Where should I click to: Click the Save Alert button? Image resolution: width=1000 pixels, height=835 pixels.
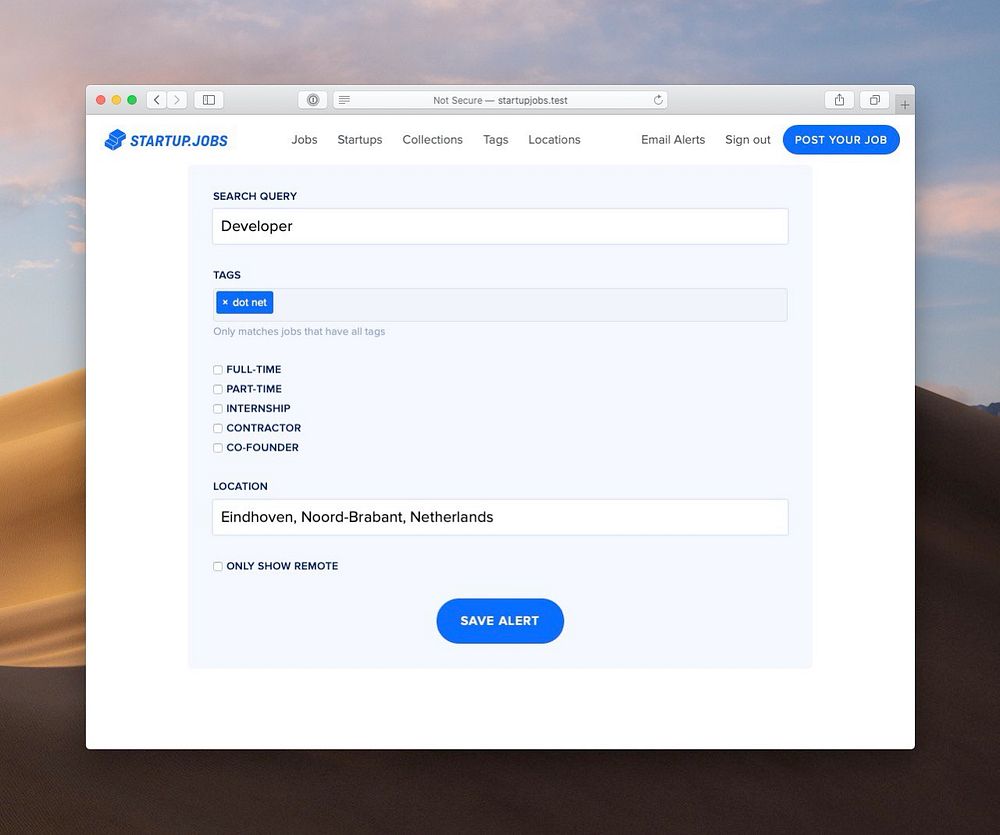tap(500, 621)
